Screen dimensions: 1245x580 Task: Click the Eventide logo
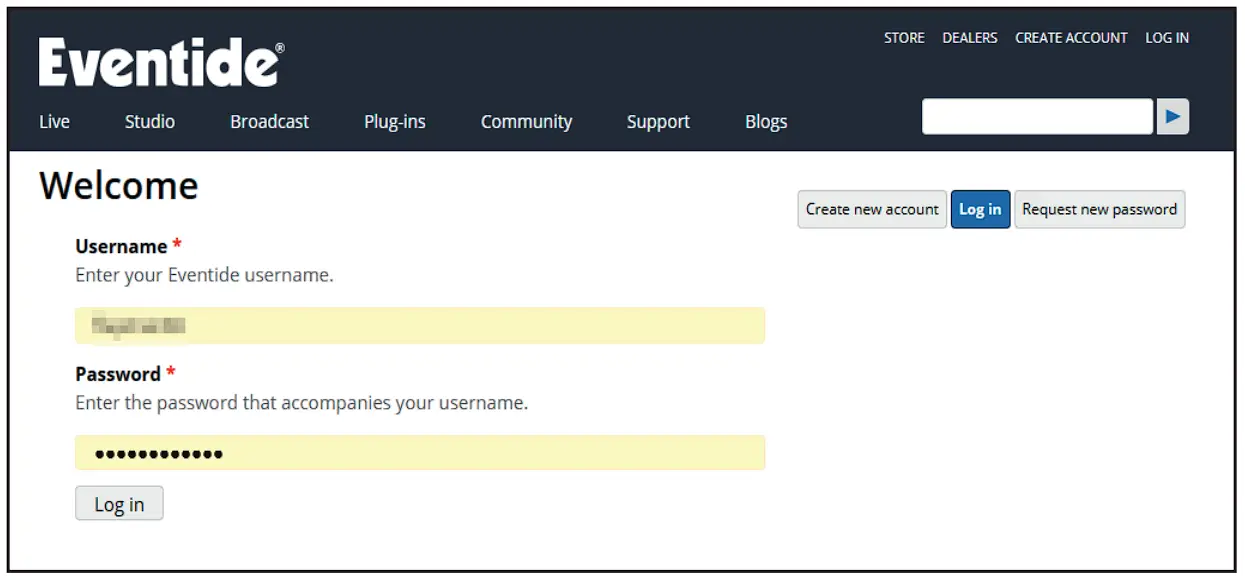click(161, 63)
